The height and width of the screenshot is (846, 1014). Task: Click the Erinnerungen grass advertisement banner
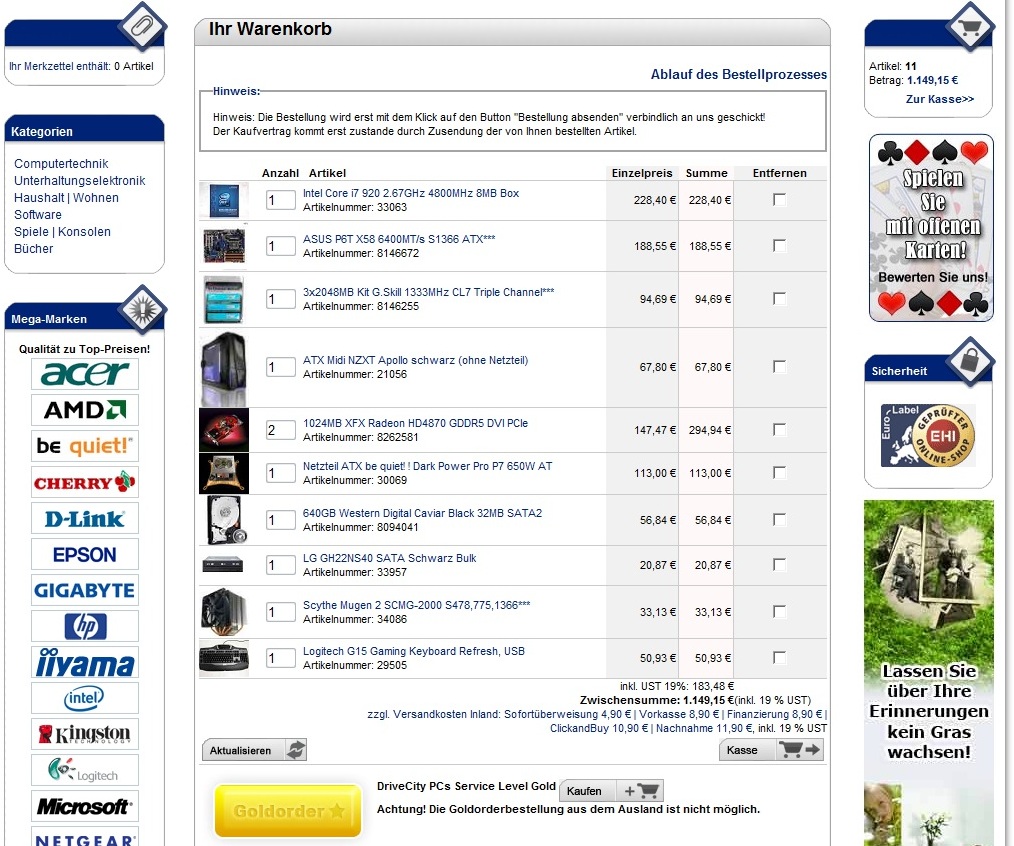tap(929, 673)
